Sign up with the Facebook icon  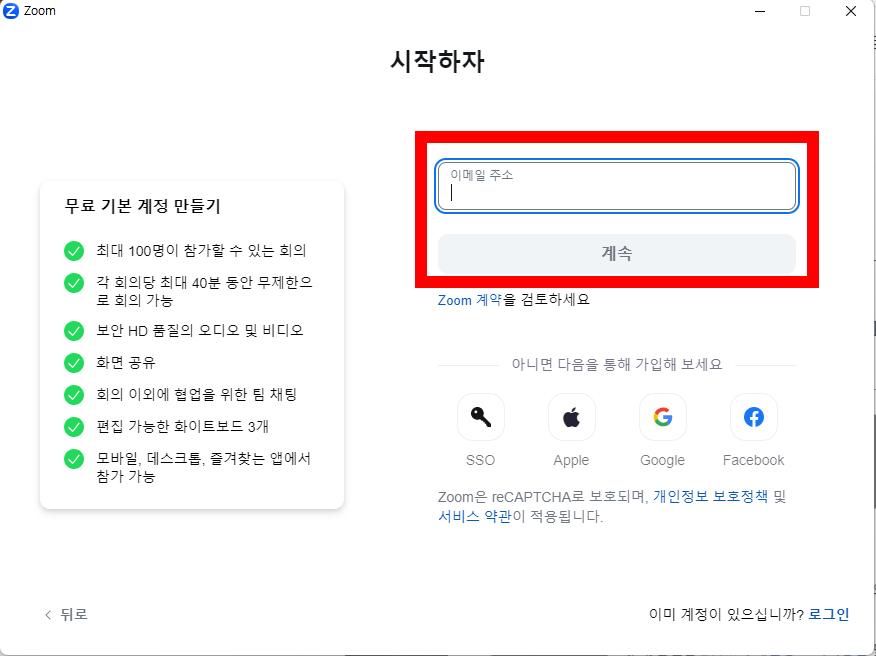753,417
